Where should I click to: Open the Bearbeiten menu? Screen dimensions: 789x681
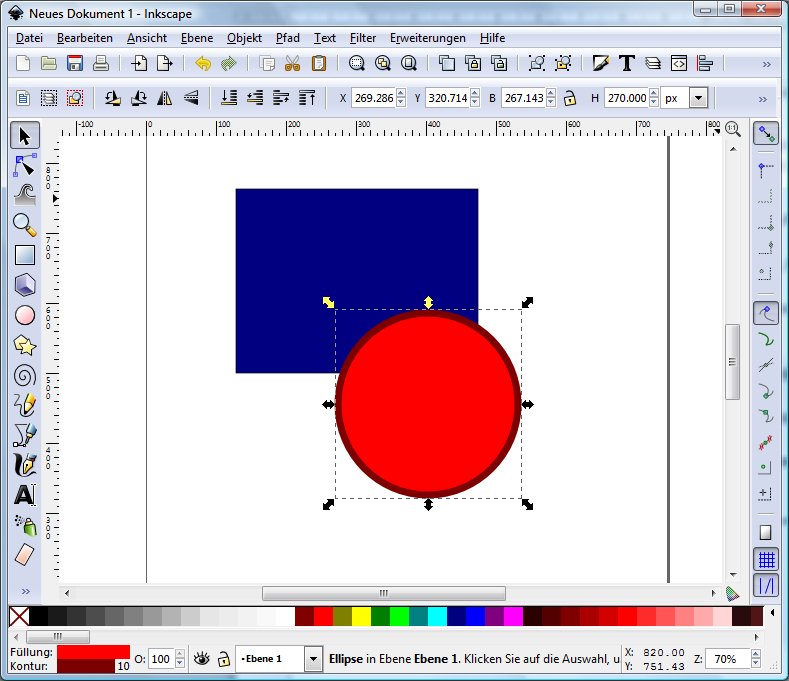(85, 38)
